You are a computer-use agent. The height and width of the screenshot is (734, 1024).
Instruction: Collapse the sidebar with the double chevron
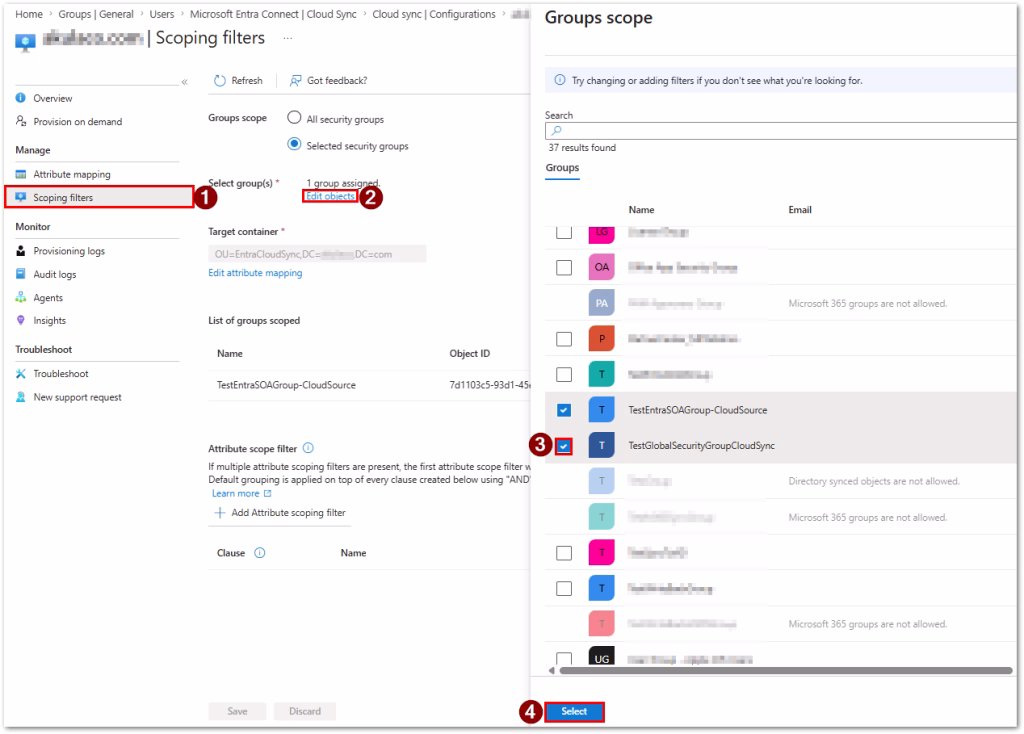184,82
